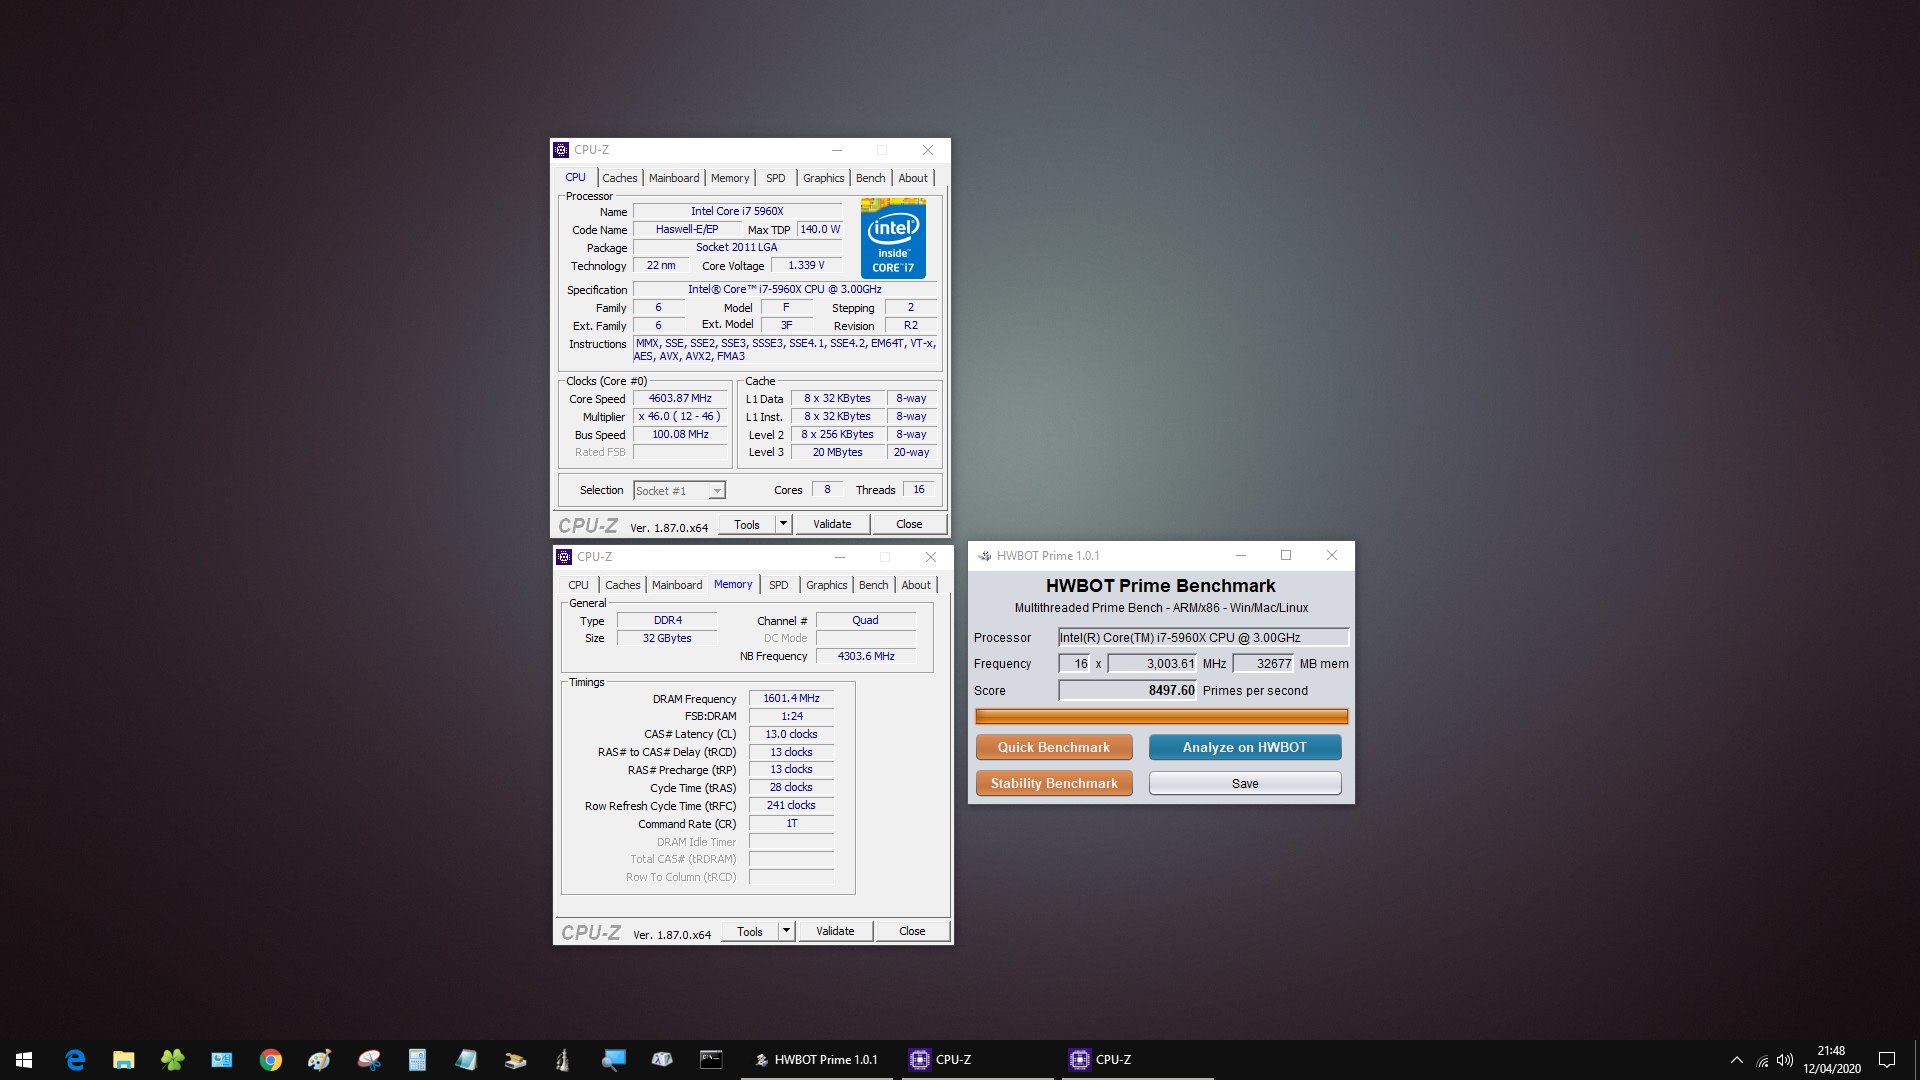
Task: Expand Socket #1 selection dropdown
Action: (716, 491)
